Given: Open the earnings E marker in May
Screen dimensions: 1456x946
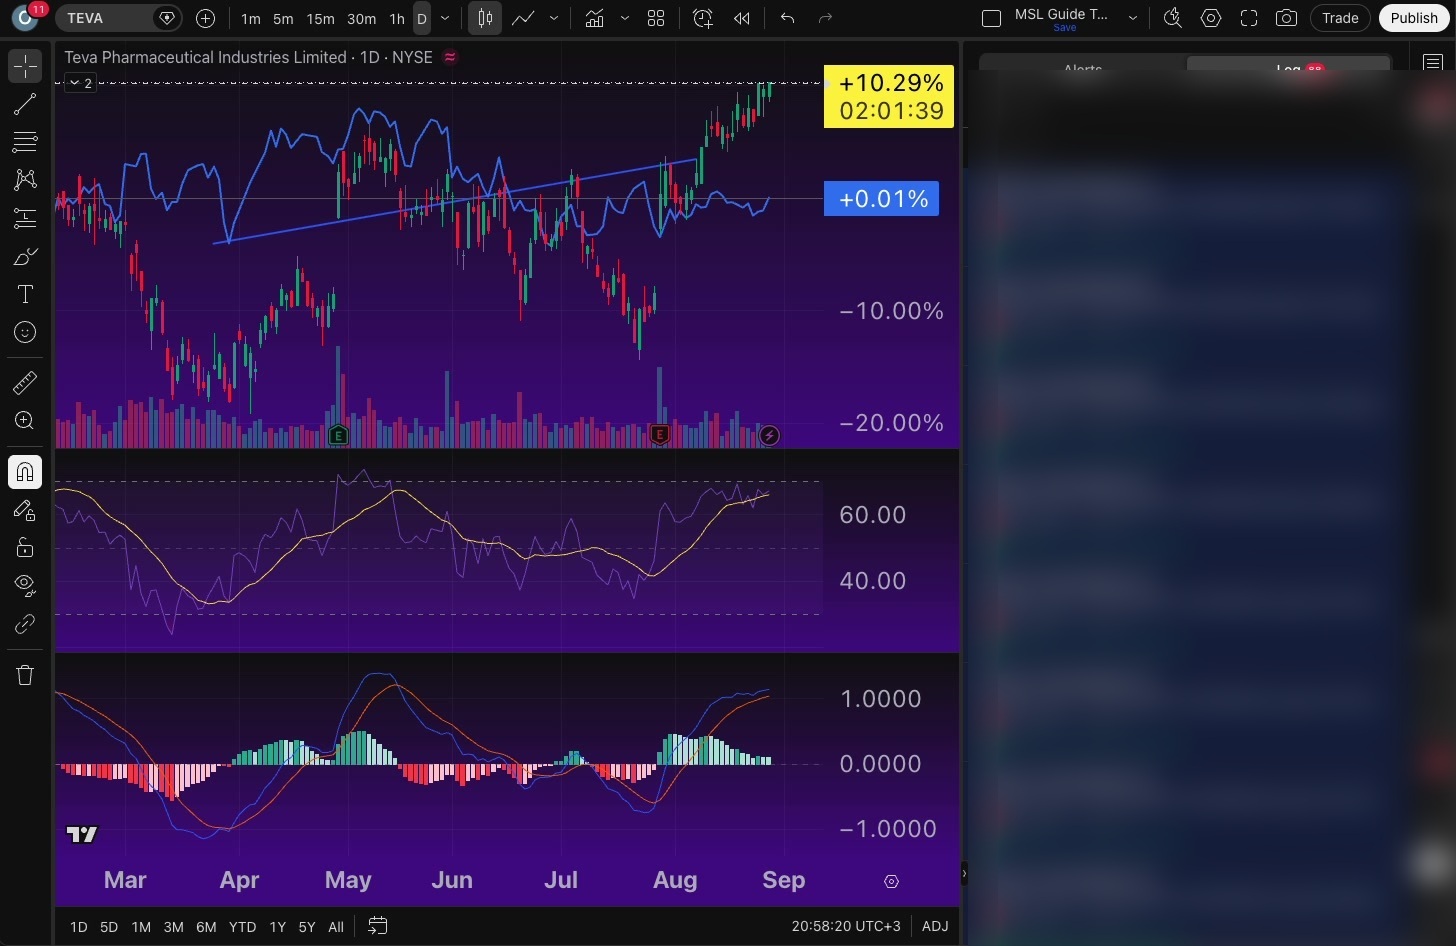Looking at the screenshot, I should point(338,435).
